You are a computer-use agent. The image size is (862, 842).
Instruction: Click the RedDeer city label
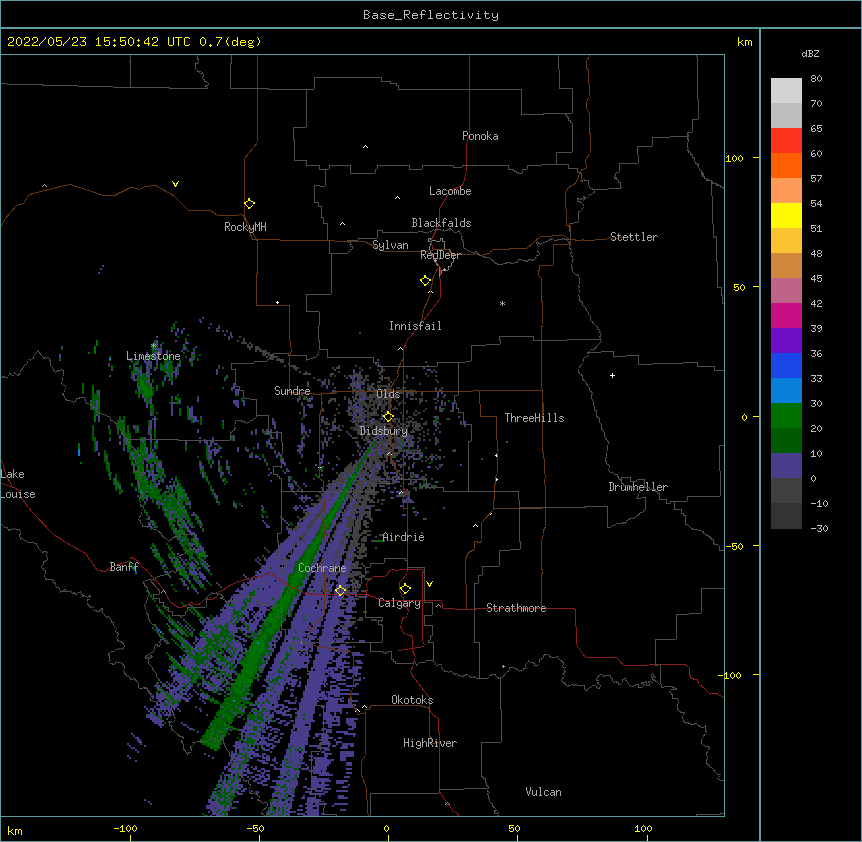440,255
